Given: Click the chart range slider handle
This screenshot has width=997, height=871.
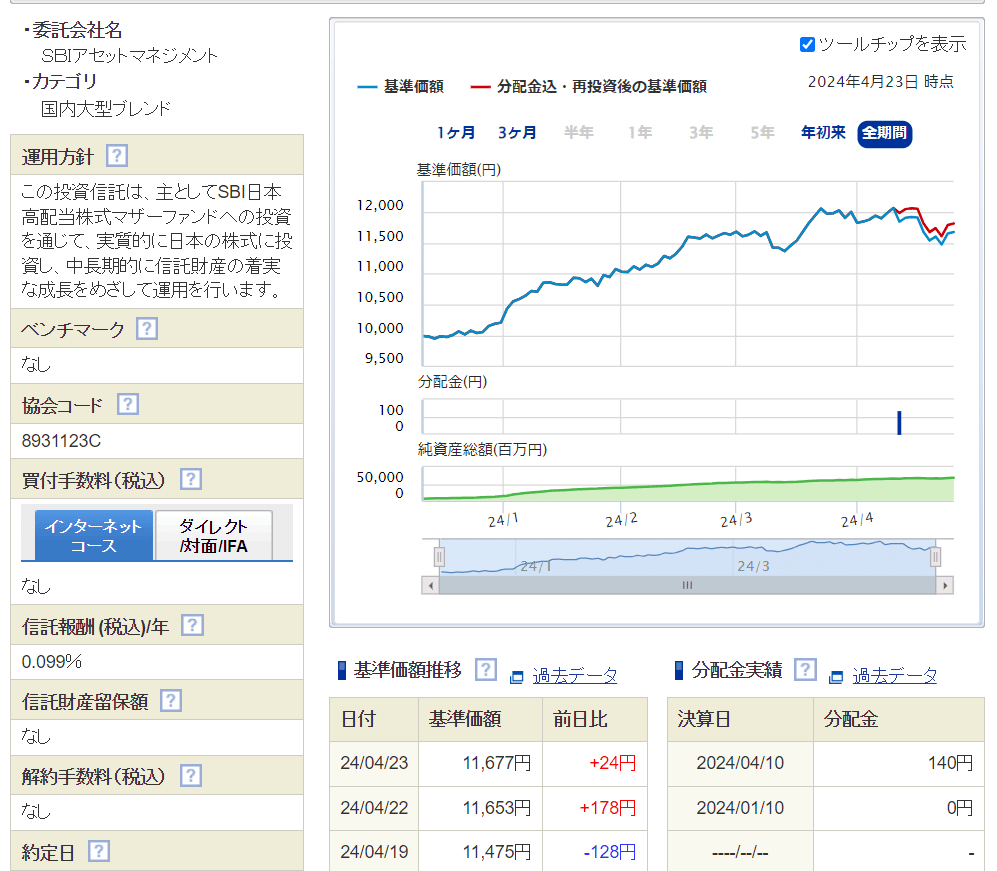Looking at the screenshot, I should click(437, 557).
